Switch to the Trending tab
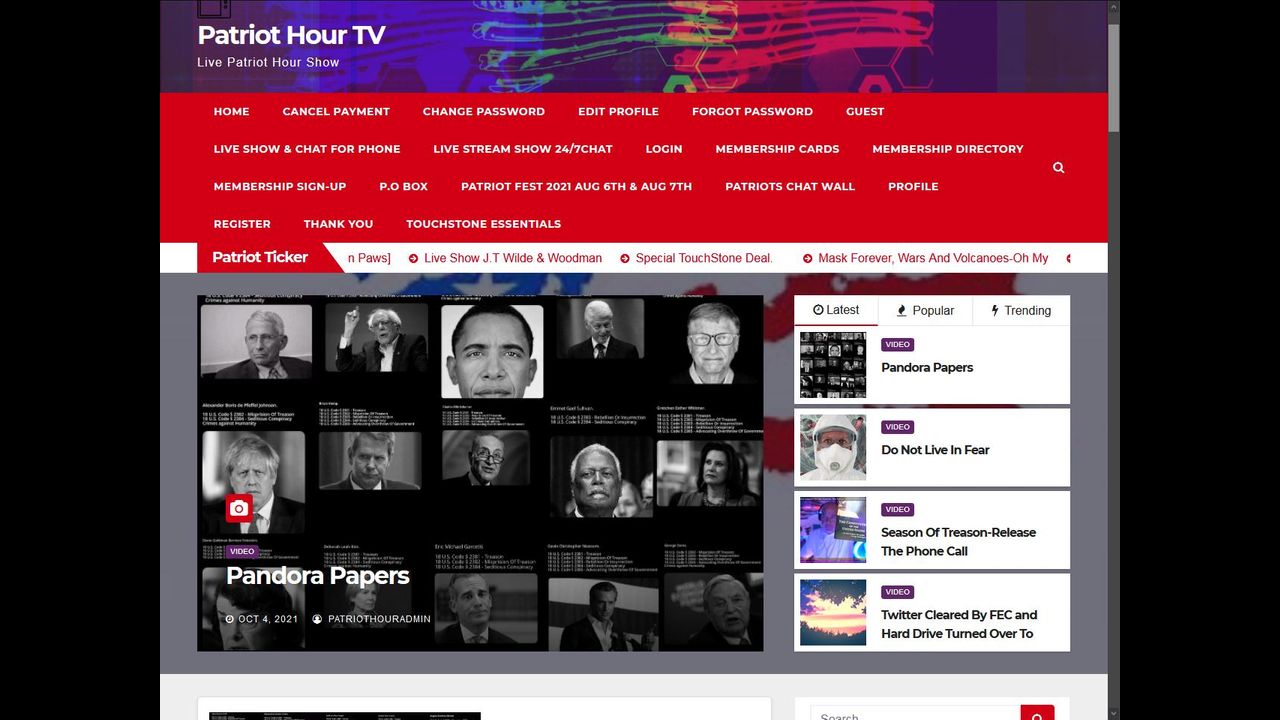 coord(1021,311)
